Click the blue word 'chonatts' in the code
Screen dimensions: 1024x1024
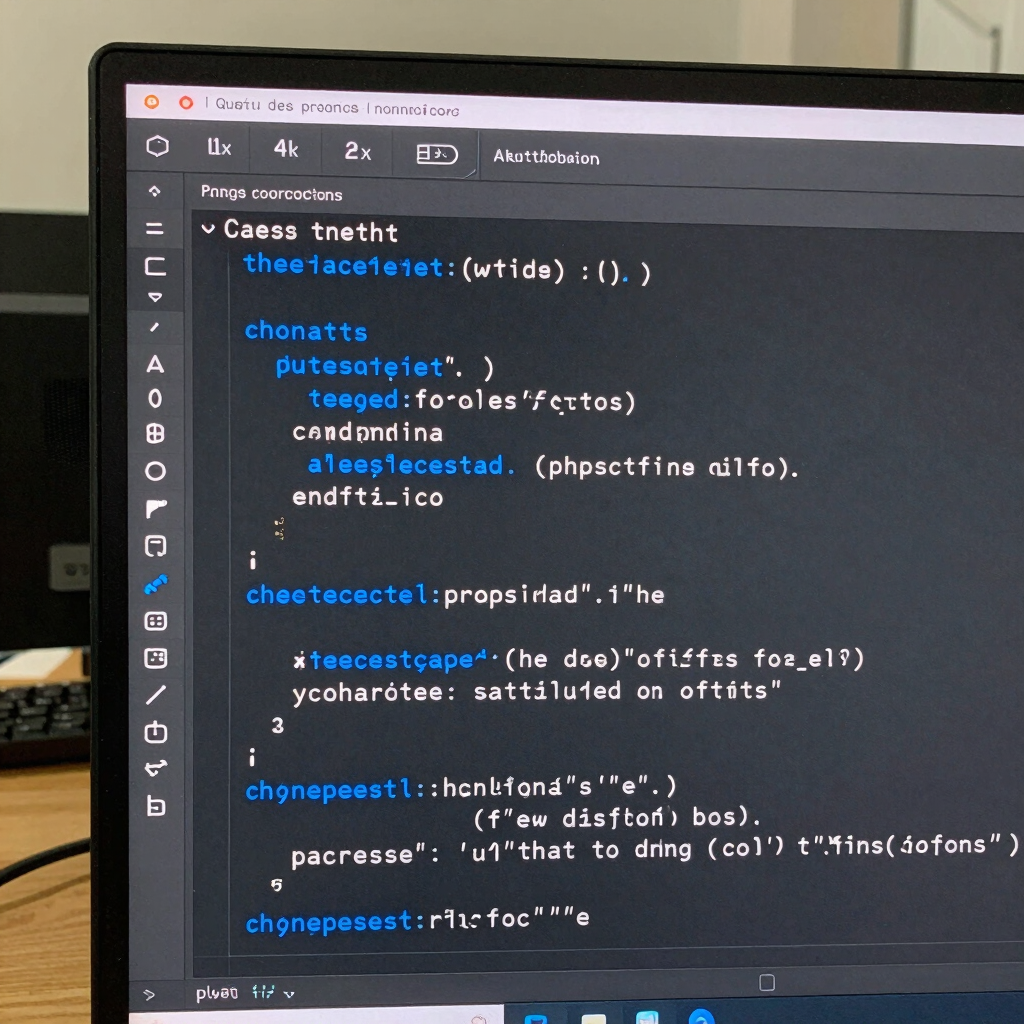(x=306, y=331)
